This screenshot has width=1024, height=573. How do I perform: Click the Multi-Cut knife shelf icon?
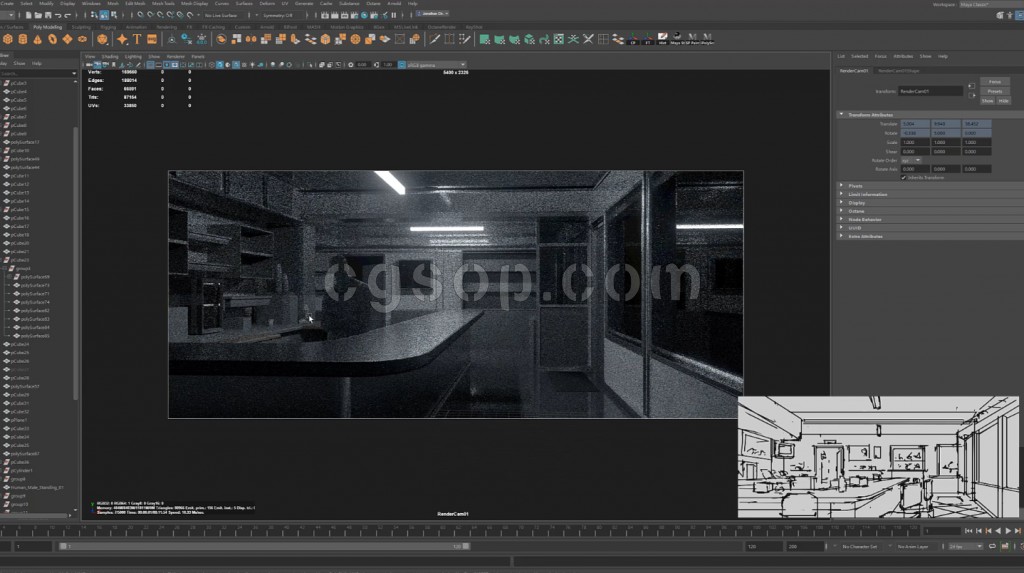tap(434, 40)
